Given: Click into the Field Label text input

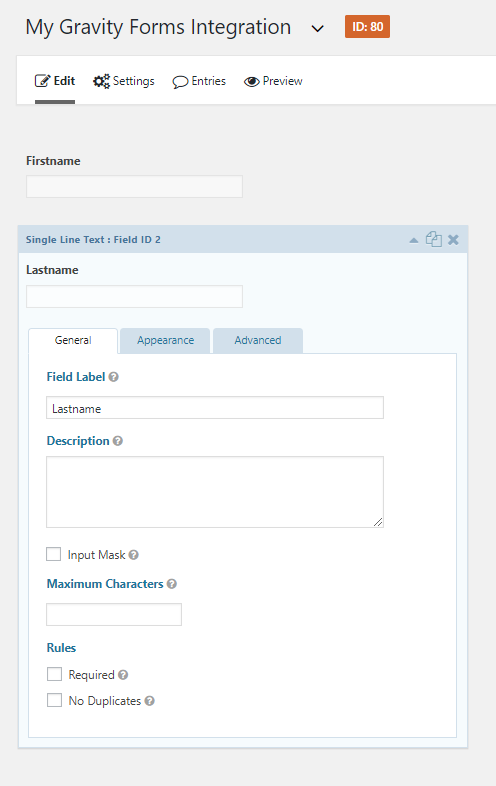Looking at the screenshot, I should [x=215, y=408].
